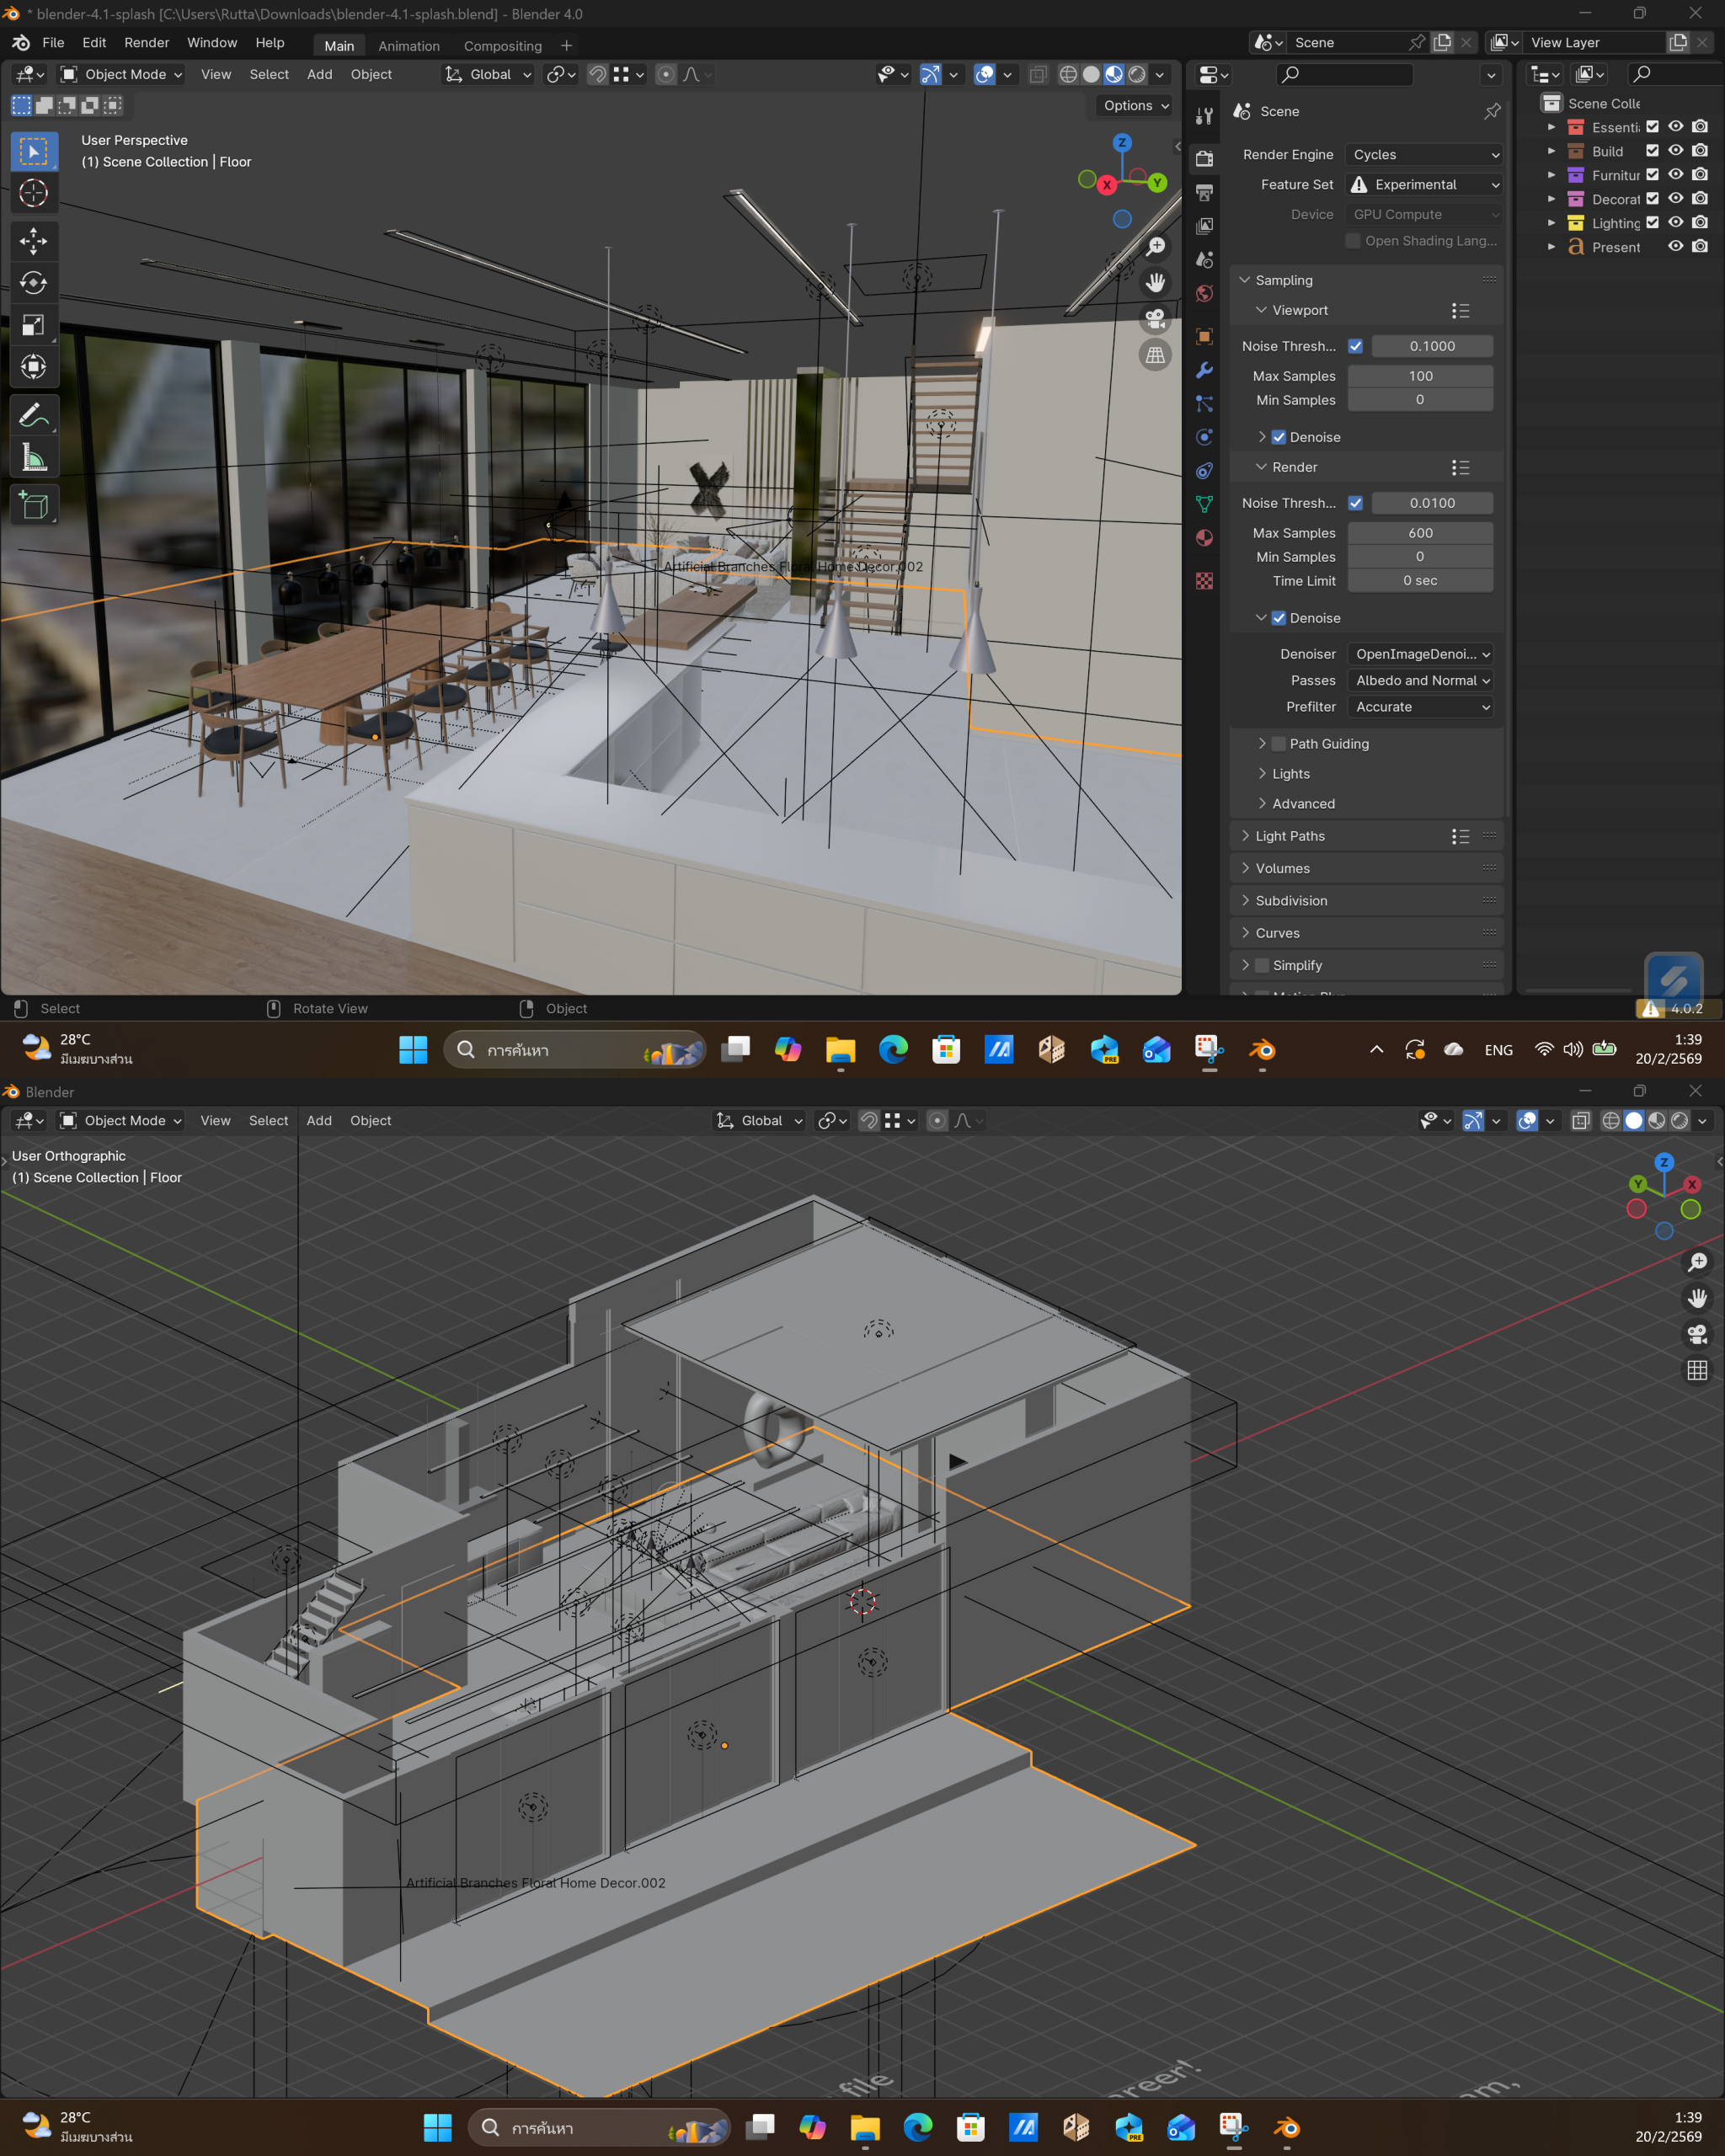Expand the Light Paths panel
Screen dimensions: 1725x2156
(1290, 836)
